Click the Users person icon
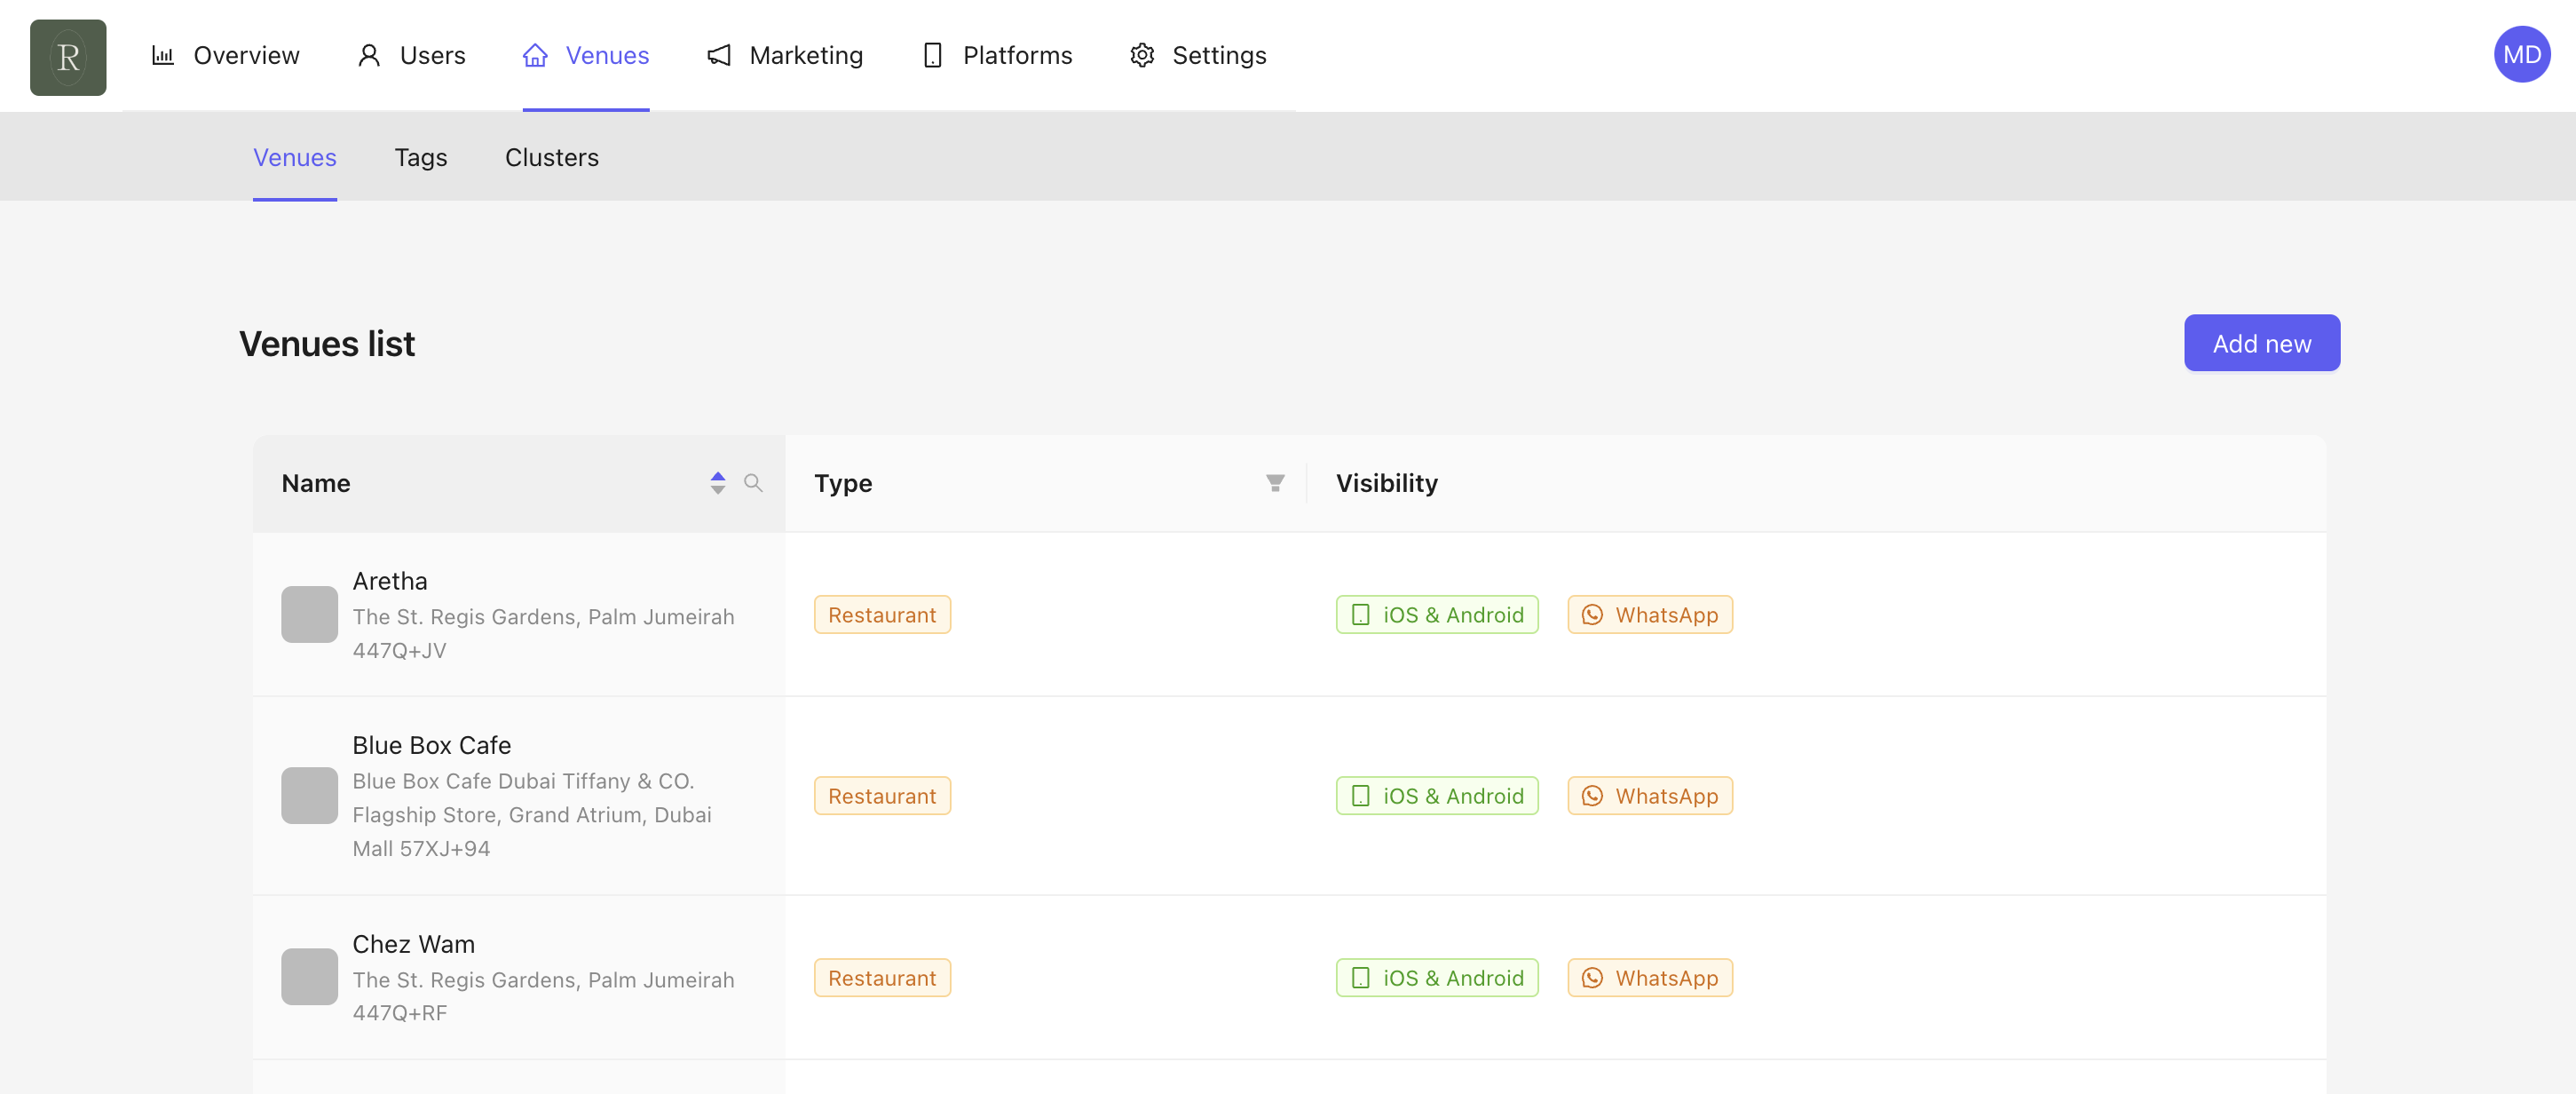This screenshot has height=1094, width=2576. pyautogui.click(x=369, y=55)
